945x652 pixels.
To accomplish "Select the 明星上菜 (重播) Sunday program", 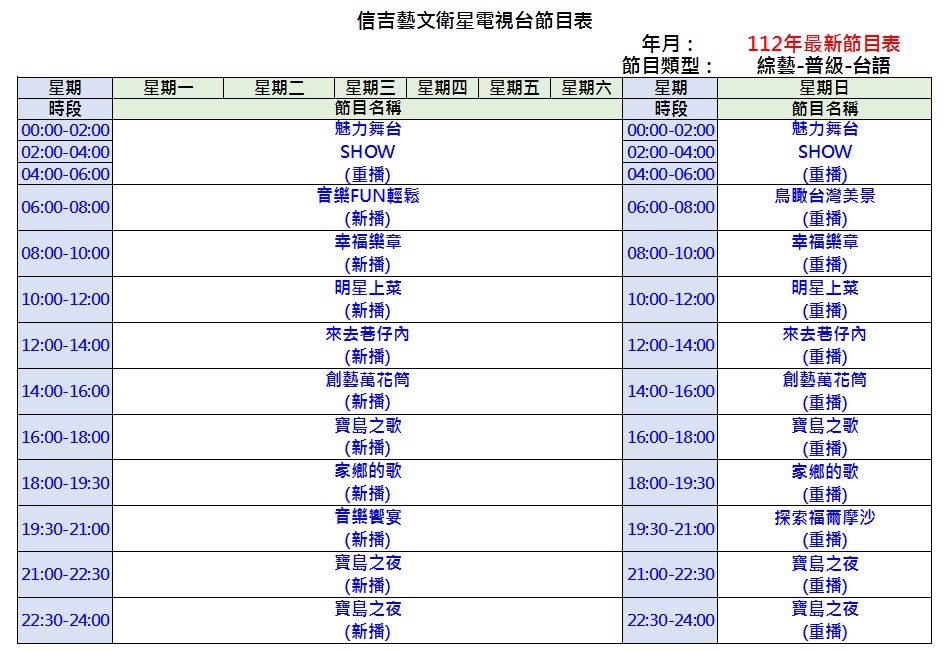I will coord(824,299).
